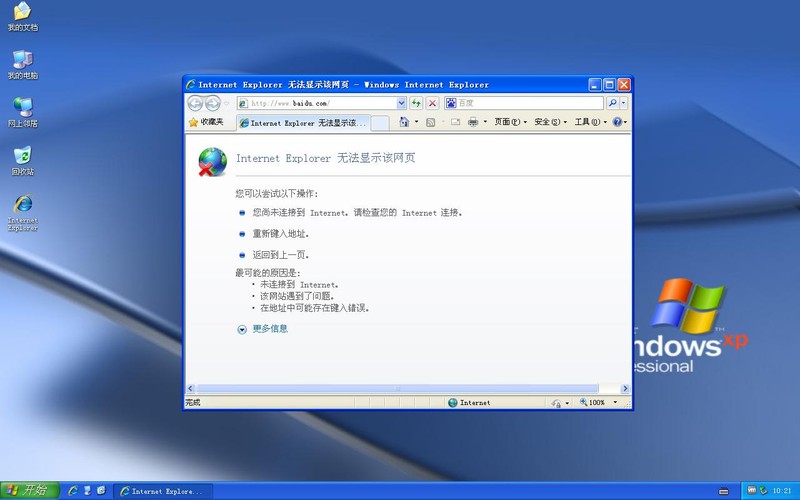Expand the address bar history dropdown
800x500 pixels.
[x=402, y=103]
